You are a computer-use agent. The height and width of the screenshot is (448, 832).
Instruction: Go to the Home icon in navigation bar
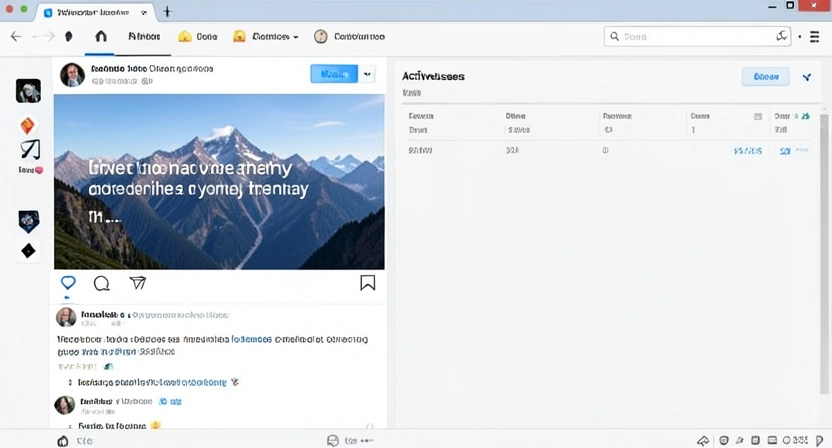tap(101, 36)
